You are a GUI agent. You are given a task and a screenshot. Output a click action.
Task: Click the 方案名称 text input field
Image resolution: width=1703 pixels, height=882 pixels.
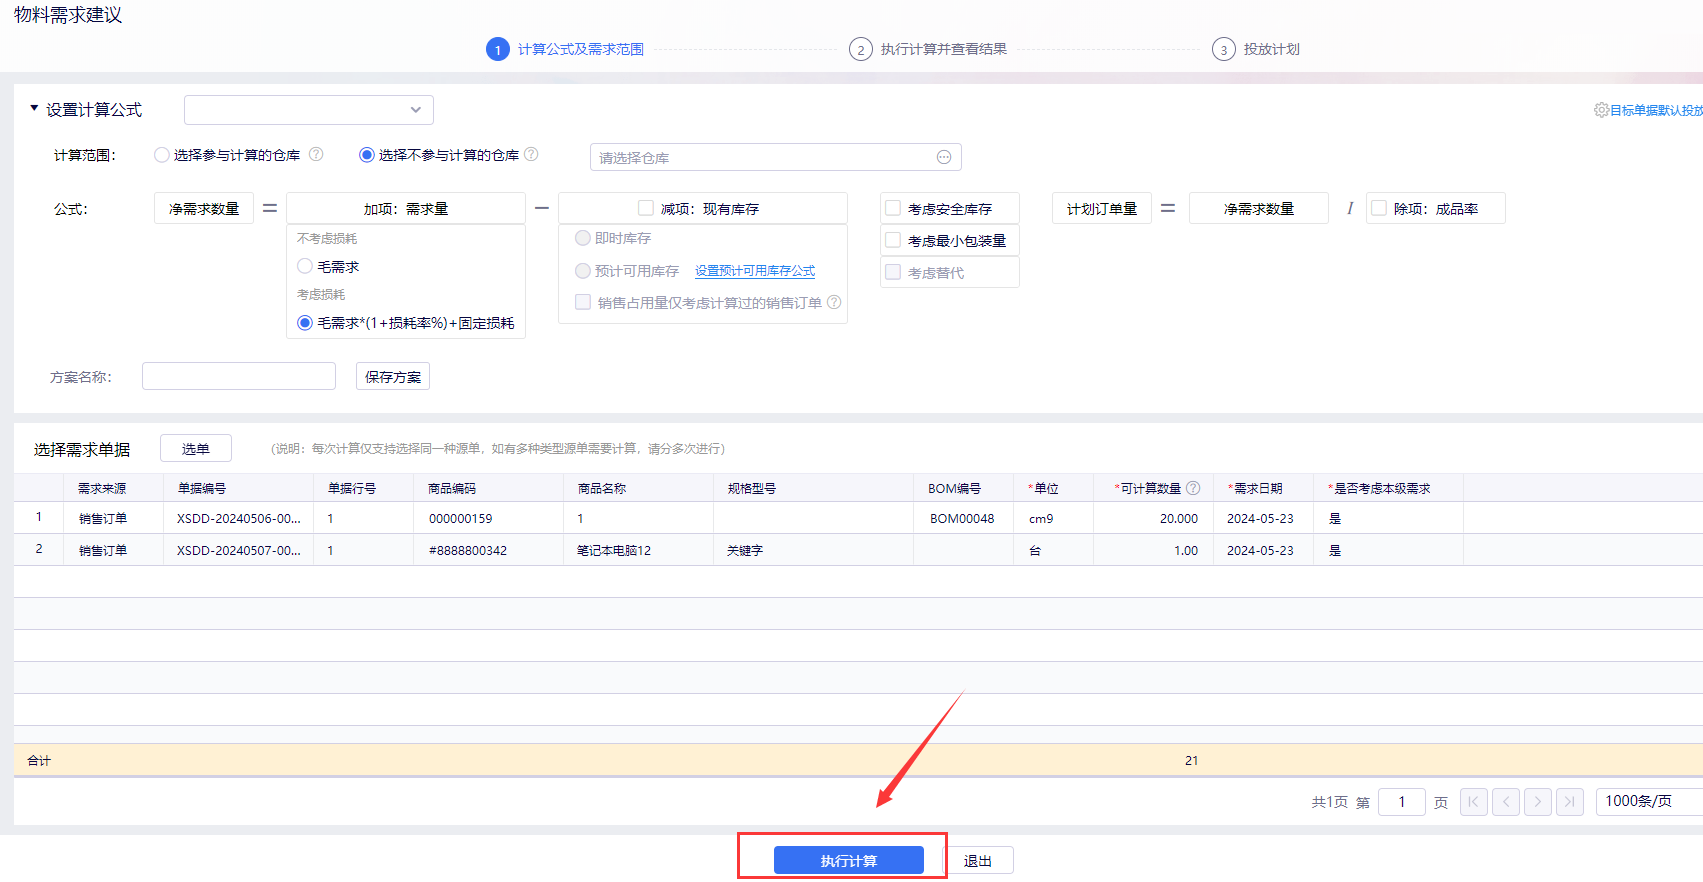[239, 376]
